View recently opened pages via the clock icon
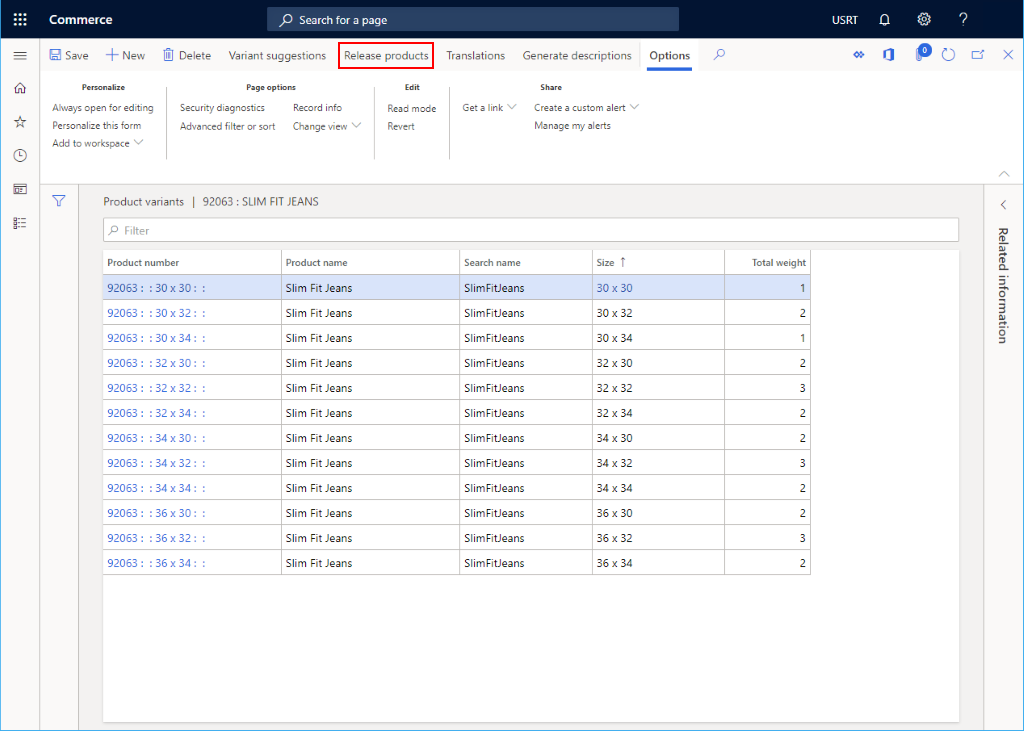Image resolution: width=1024 pixels, height=731 pixels. 20,155
